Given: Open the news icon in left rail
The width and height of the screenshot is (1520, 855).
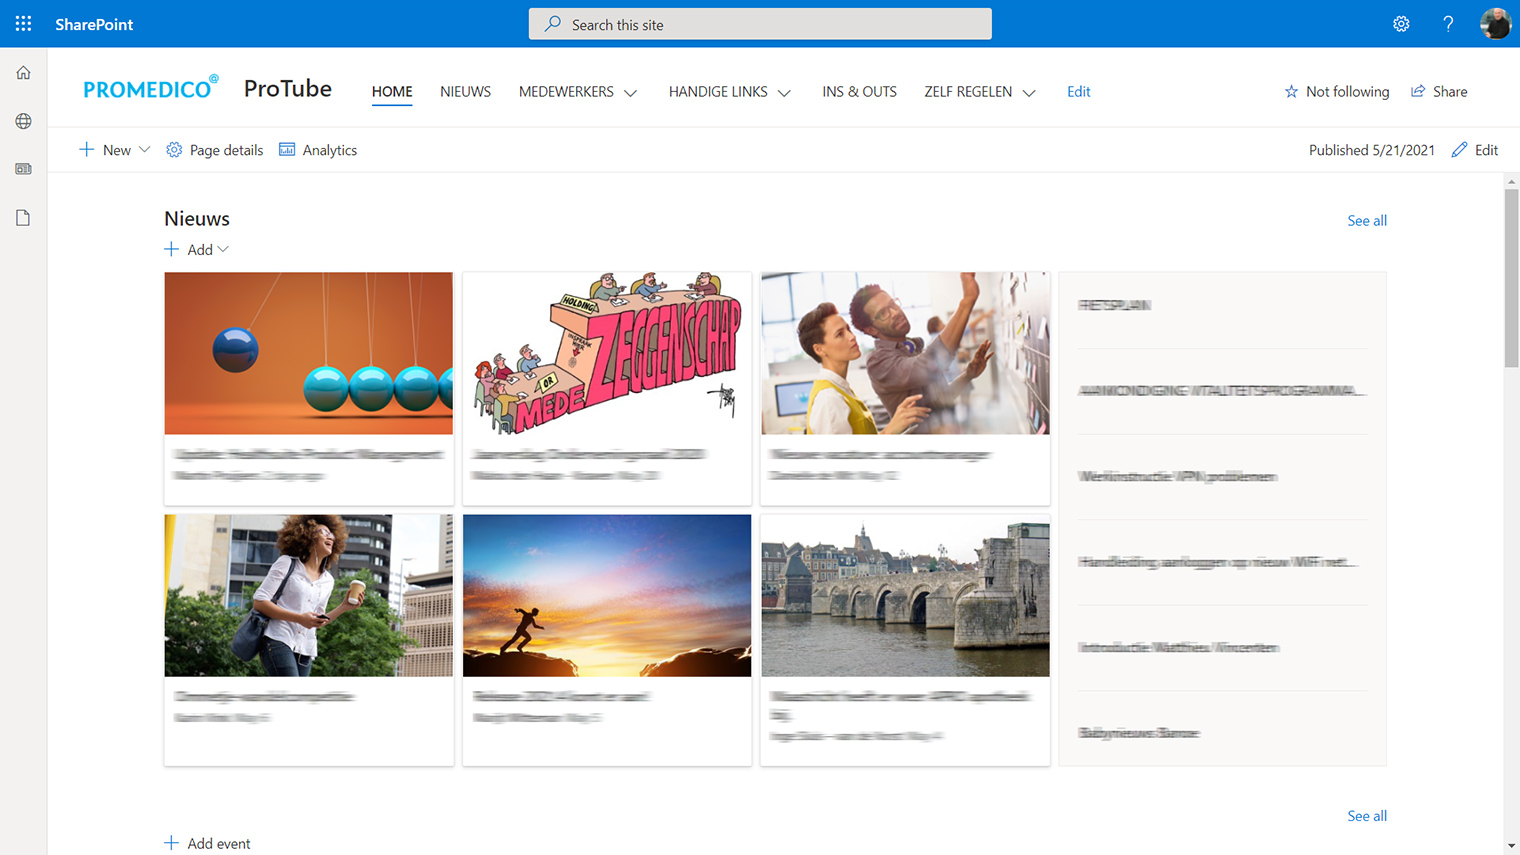Looking at the screenshot, I should click(x=23, y=169).
